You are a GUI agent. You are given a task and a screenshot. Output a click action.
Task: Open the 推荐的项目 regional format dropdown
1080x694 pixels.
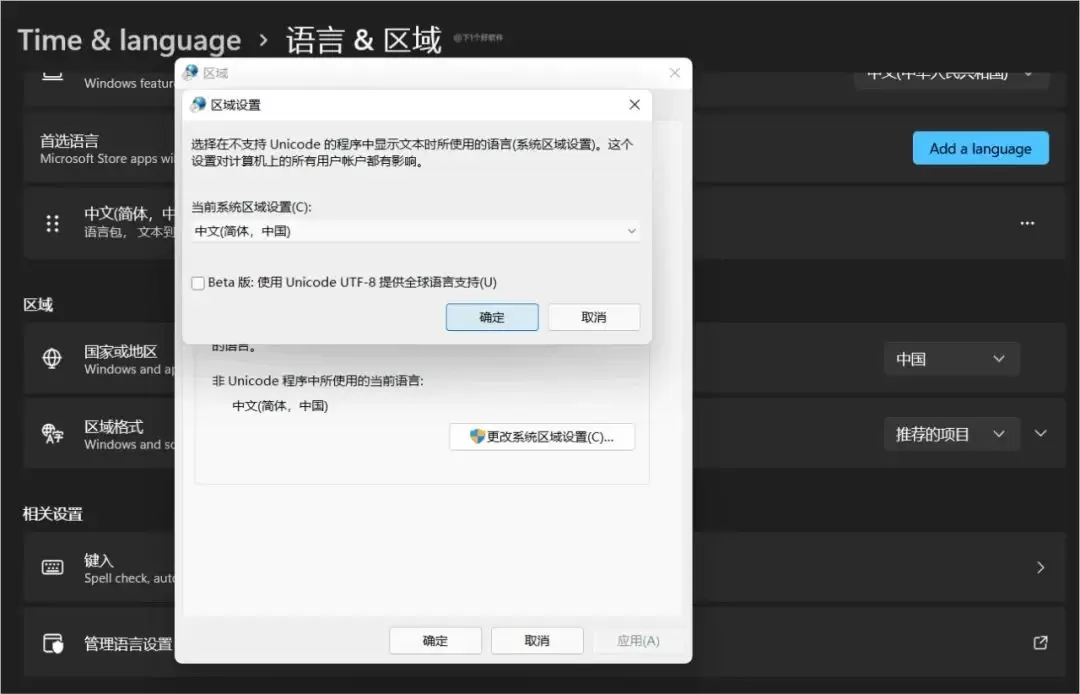[x=951, y=434]
